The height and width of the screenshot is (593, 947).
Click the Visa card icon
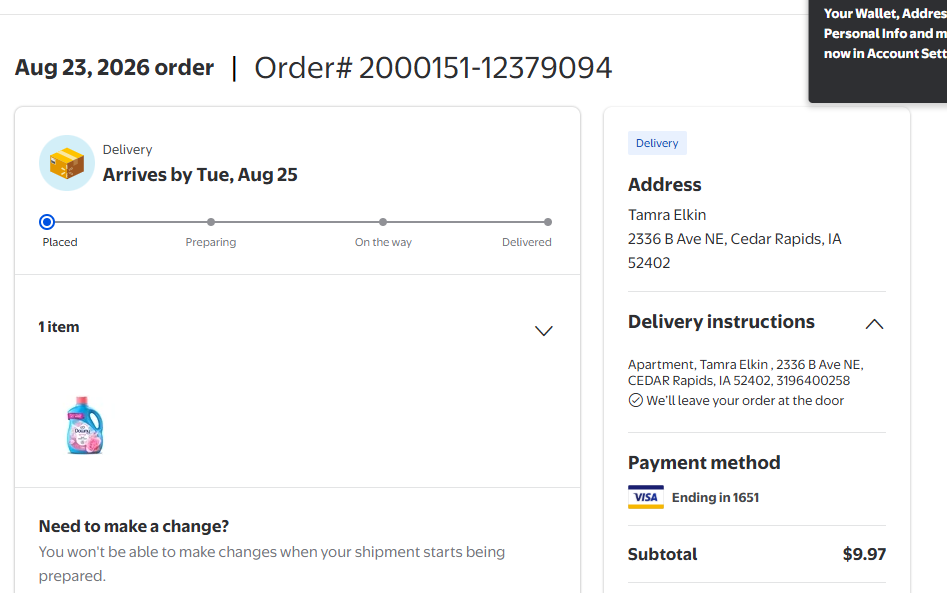[646, 497]
